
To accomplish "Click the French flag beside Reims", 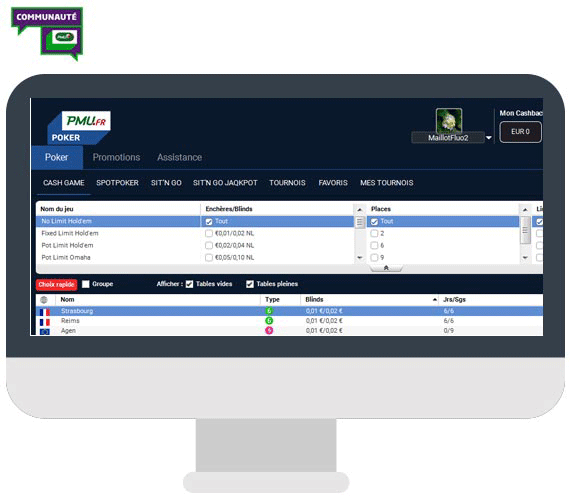I will click(45, 322).
